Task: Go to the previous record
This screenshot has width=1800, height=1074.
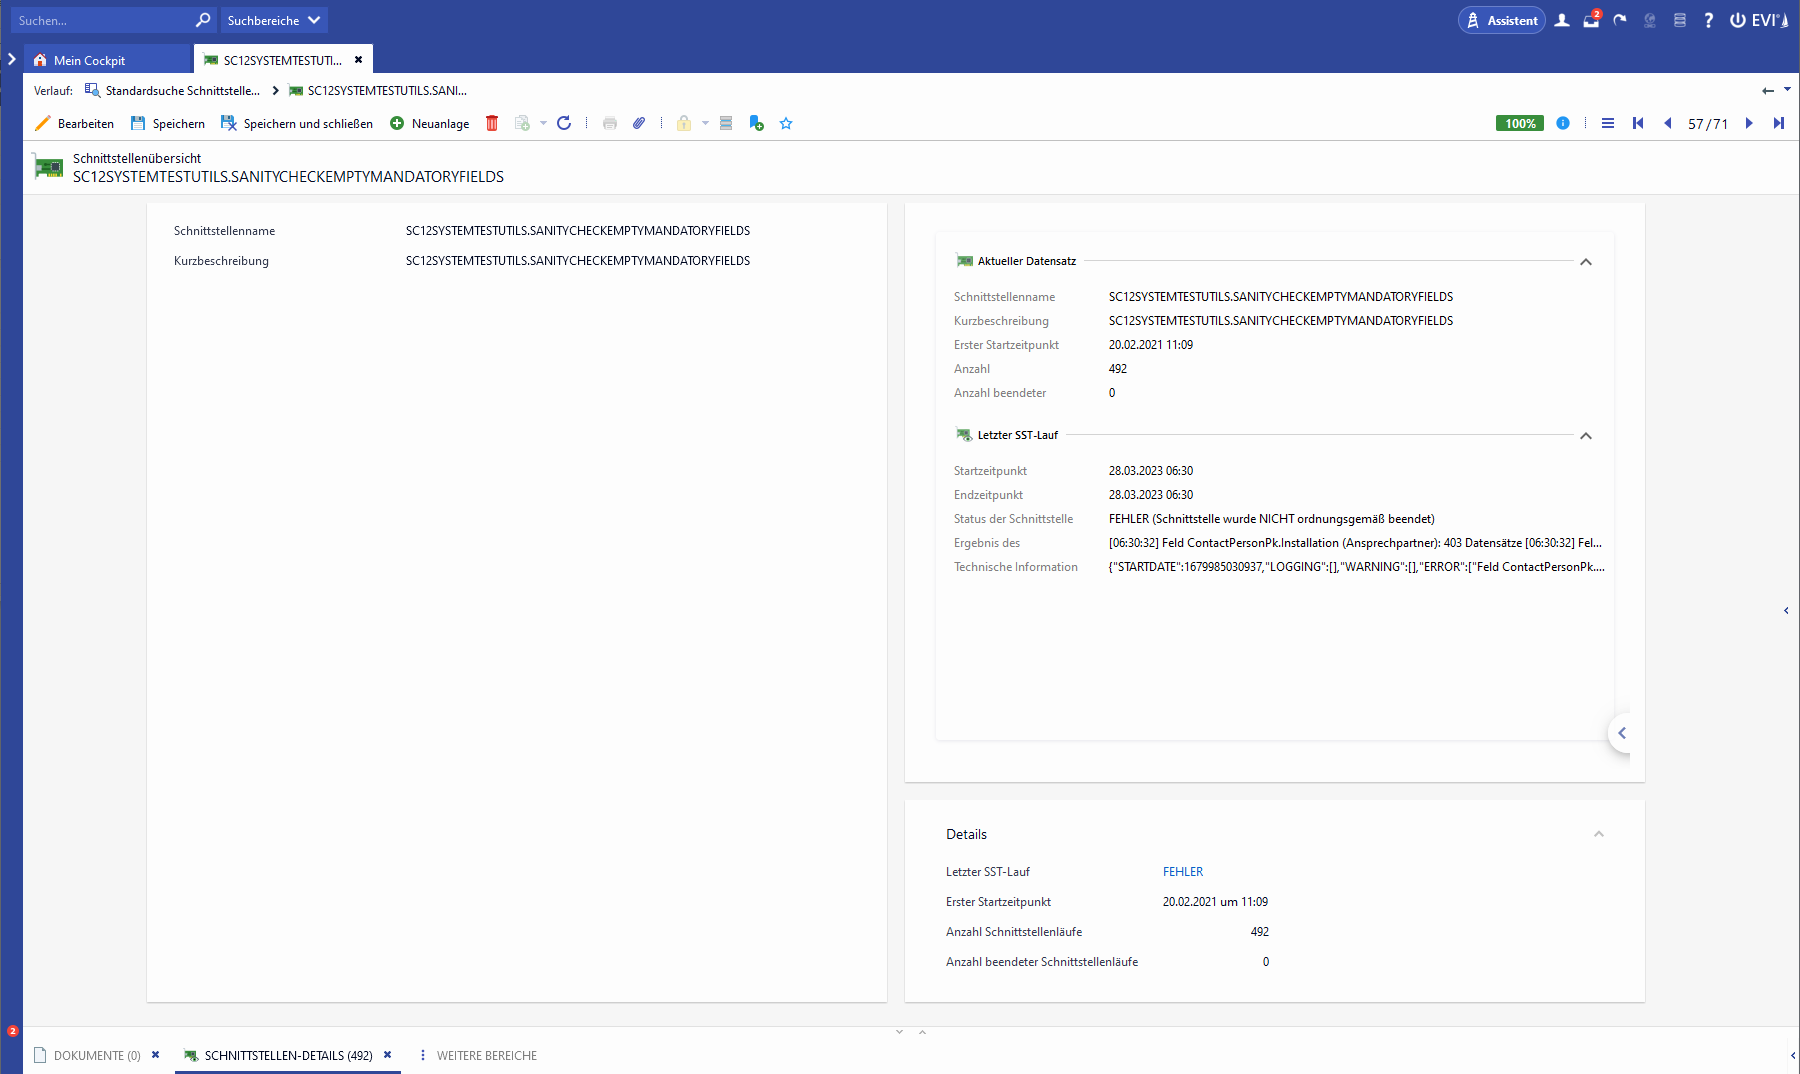Action: point(1667,123)
